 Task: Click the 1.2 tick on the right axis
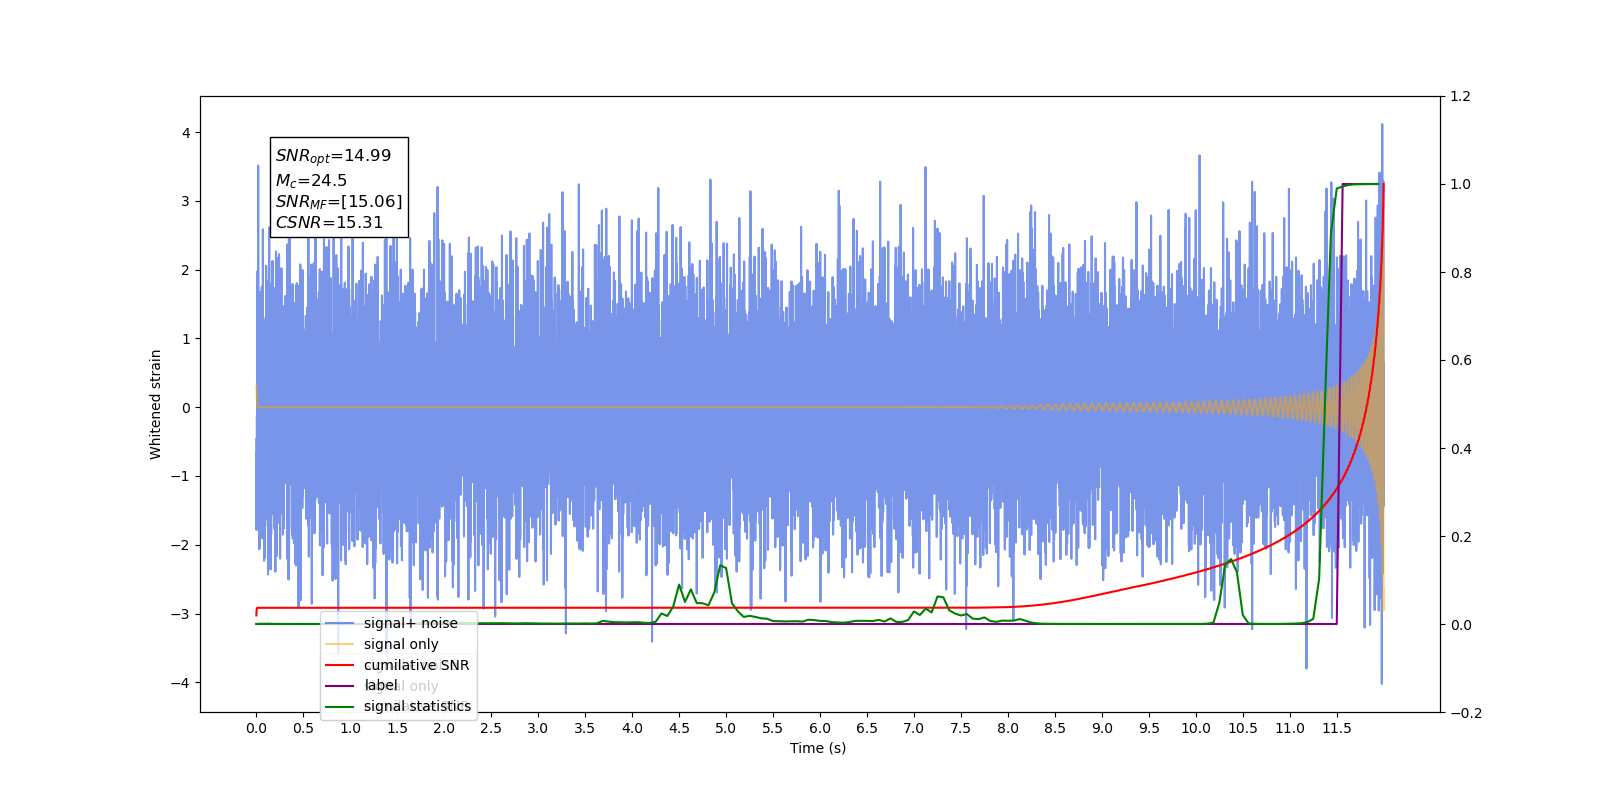click(1461, 96)
